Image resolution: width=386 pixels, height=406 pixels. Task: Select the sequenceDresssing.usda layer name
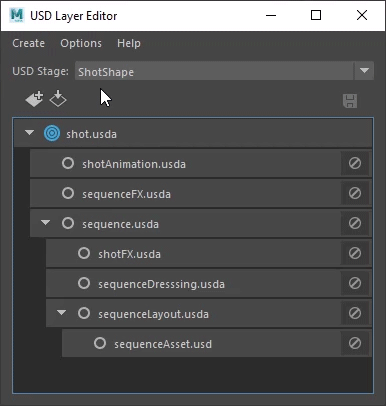point(161,284)
